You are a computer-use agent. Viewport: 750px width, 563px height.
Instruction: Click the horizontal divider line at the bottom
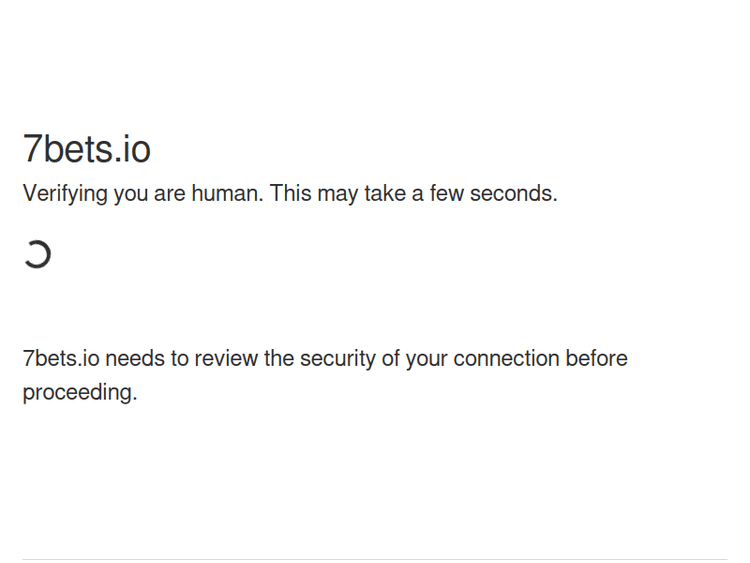click(375, 559)
